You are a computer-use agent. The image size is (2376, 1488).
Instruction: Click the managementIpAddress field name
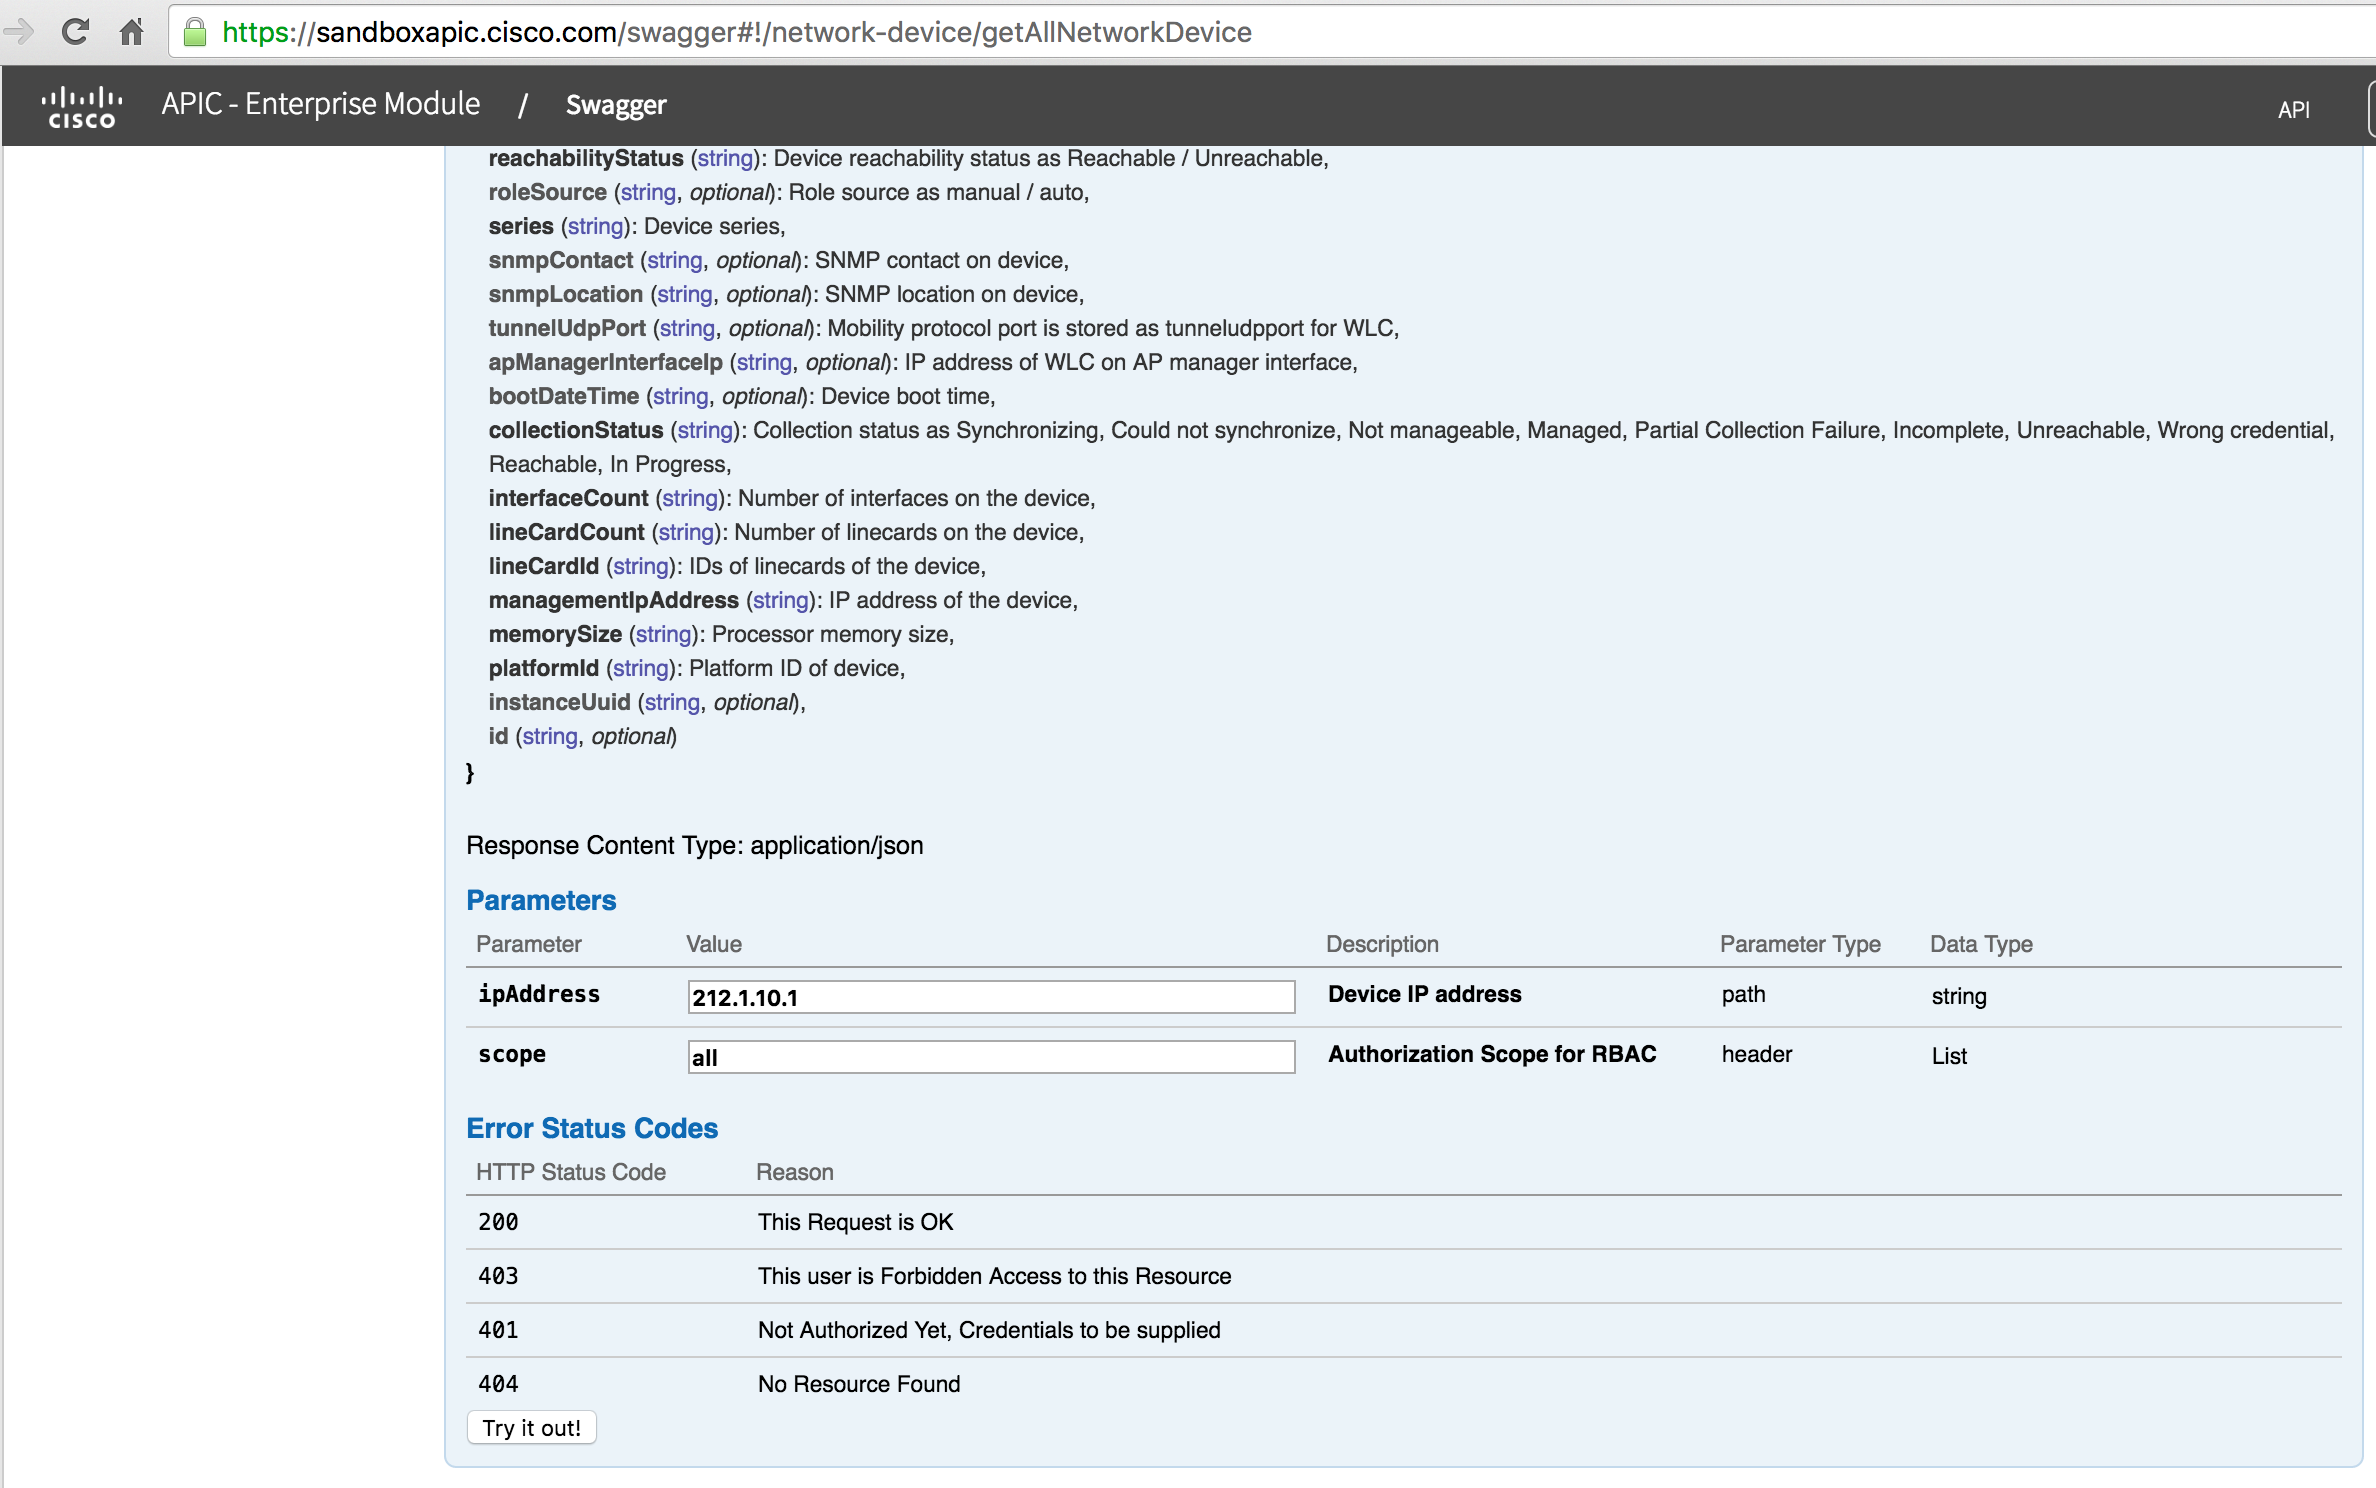[x=614, y=600]
